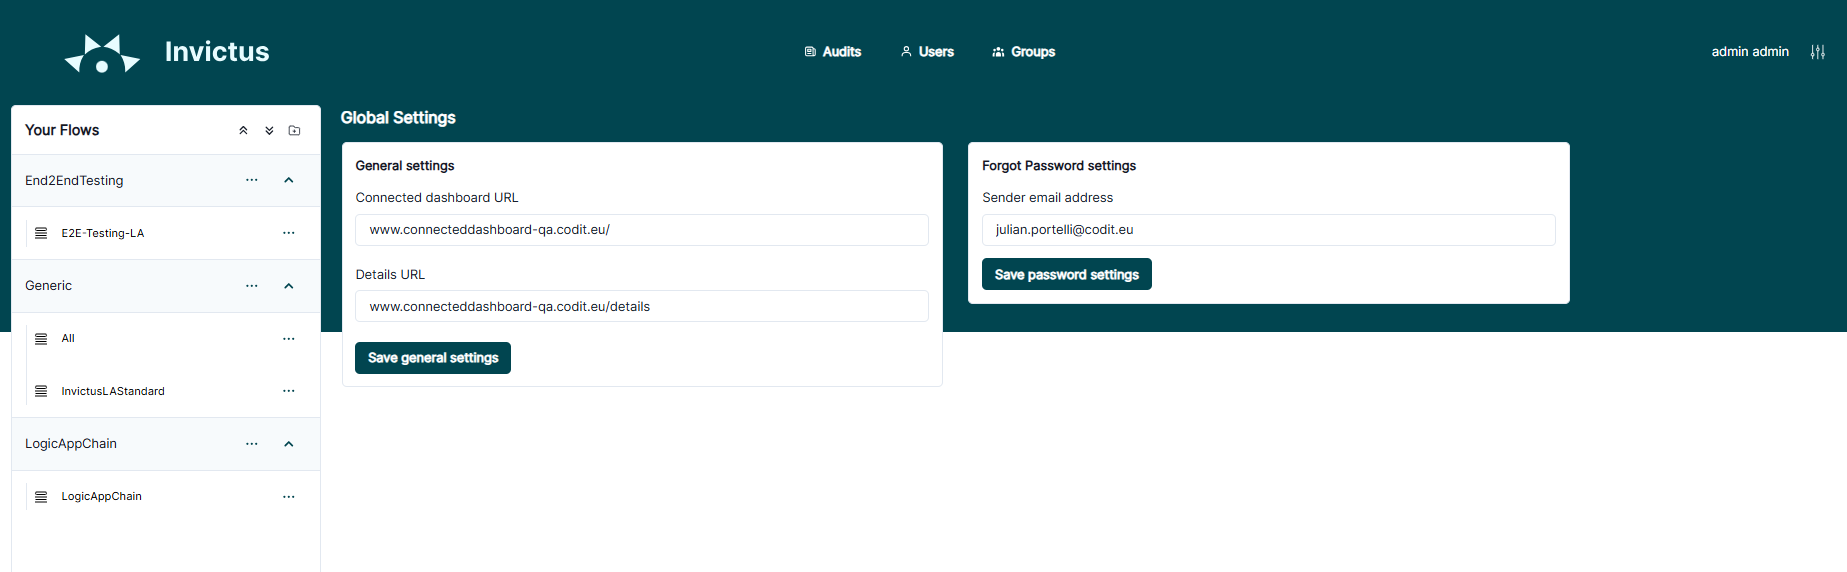Viewport: 1847px width, 572px height.
Task: Click the add folder icon in Your Flows
Action: tap(294, 131)
